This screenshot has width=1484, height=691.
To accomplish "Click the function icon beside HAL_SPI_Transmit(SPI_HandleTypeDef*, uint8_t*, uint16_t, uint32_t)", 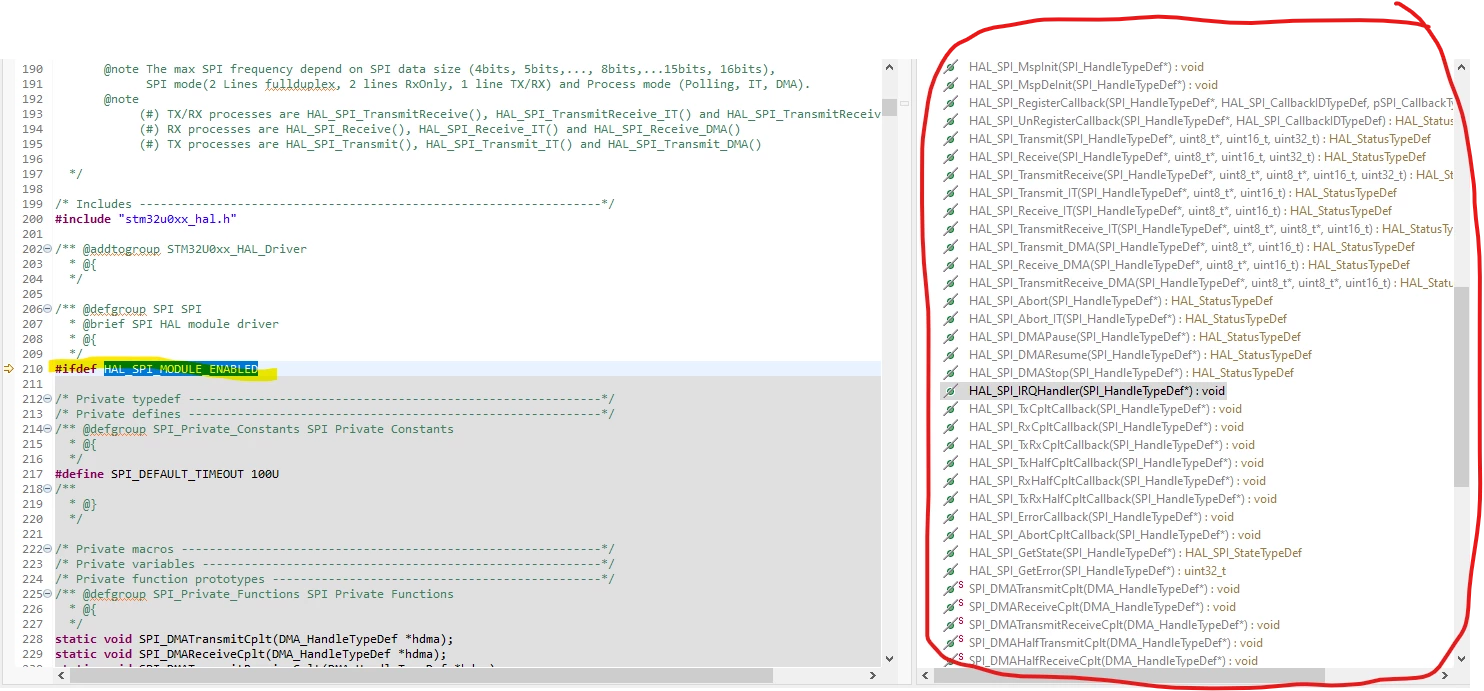I will (951, 139).
